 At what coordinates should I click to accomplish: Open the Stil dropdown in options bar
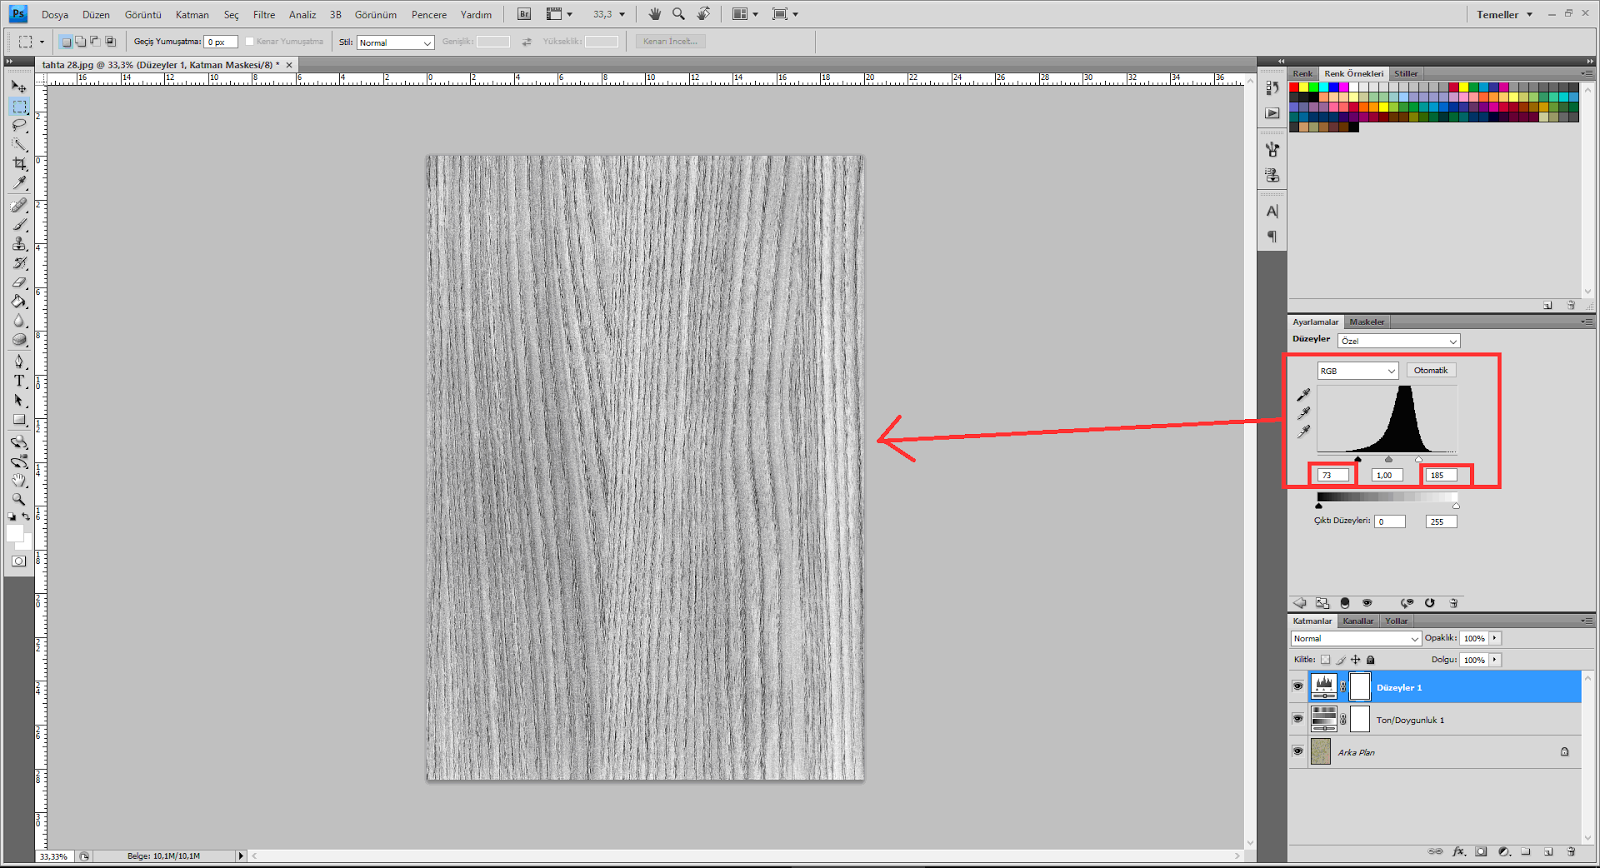(x=395, y=42)
